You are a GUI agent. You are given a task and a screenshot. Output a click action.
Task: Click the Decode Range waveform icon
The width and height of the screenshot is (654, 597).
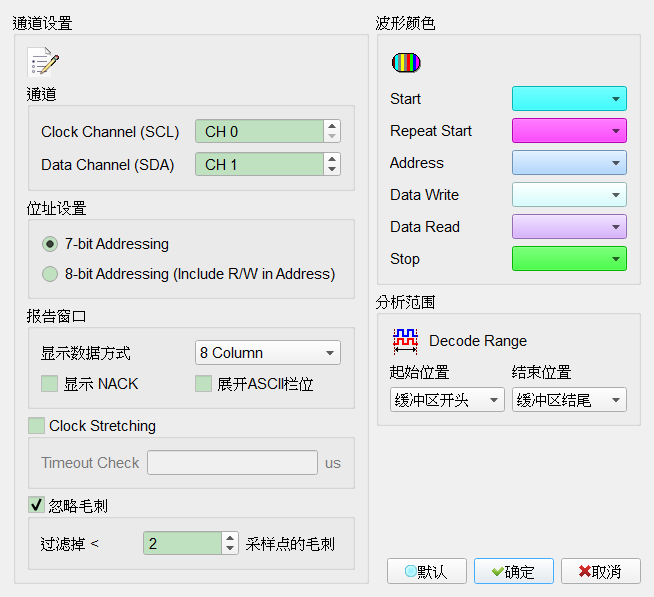tap(405, 341)
